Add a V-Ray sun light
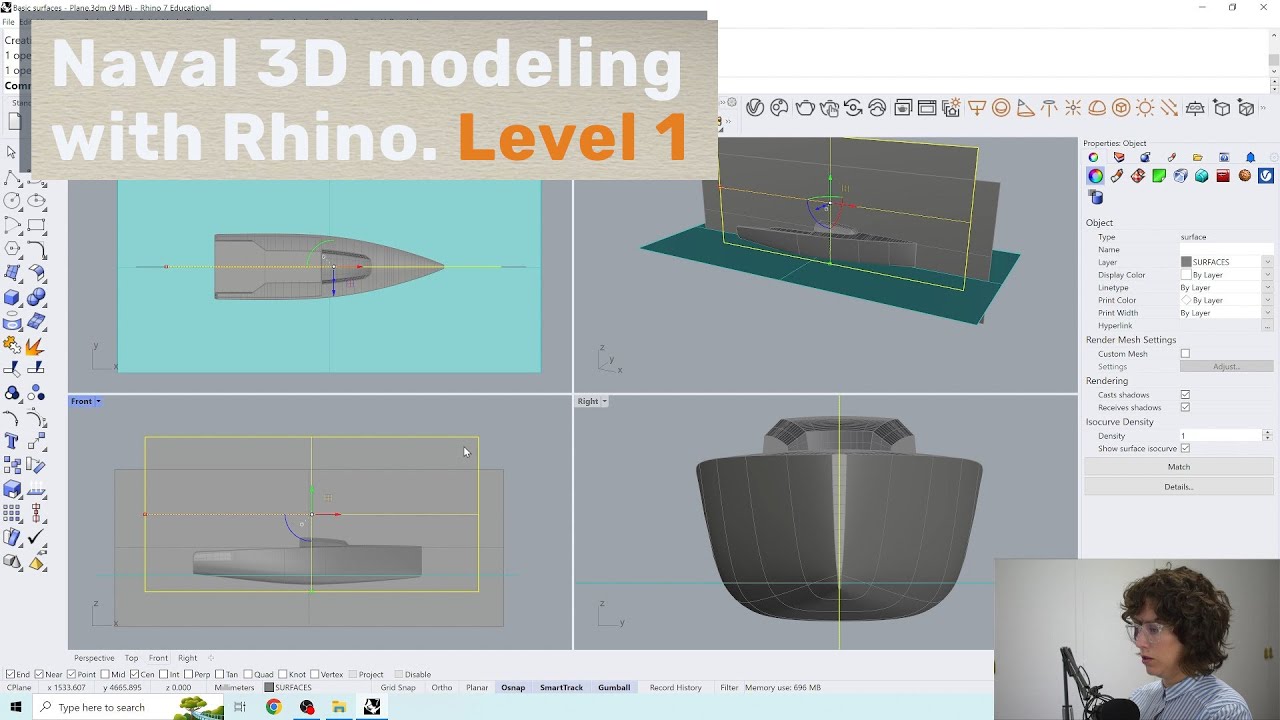This screenshot has height=720, width=1280. pyautogui.click(x=1146, y=108)
